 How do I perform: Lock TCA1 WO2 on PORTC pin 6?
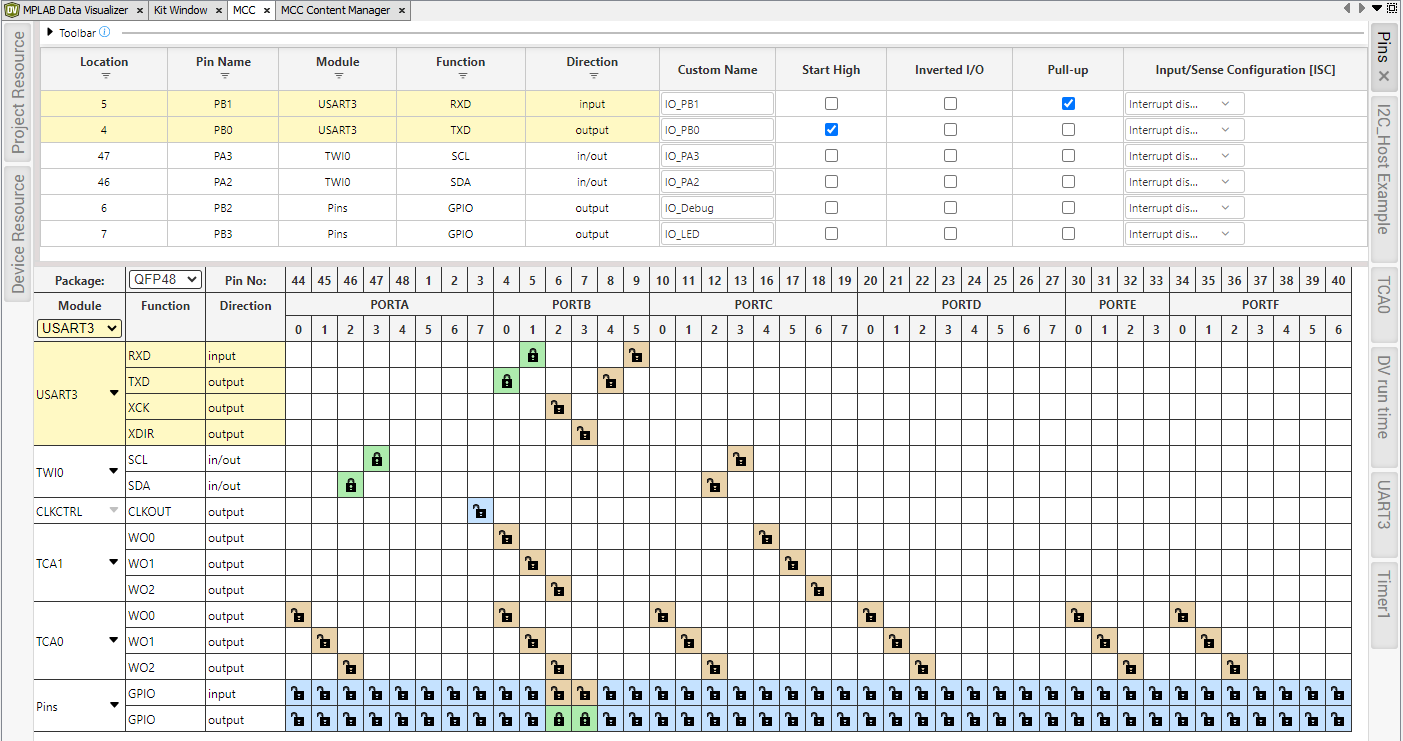pyautogui.click(x=818, y=589)
